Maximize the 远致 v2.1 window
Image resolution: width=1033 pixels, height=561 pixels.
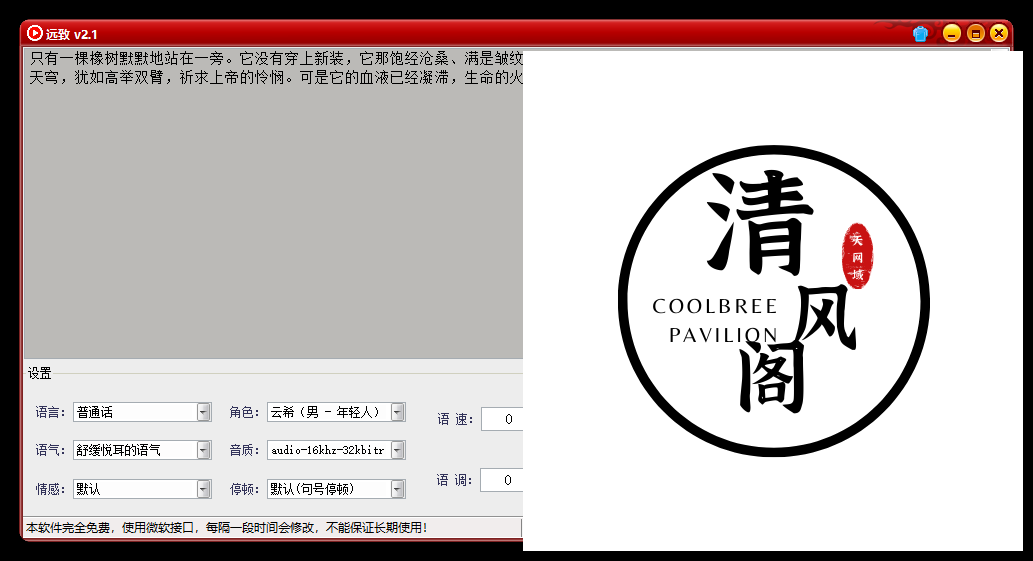[x=976, y=33]
